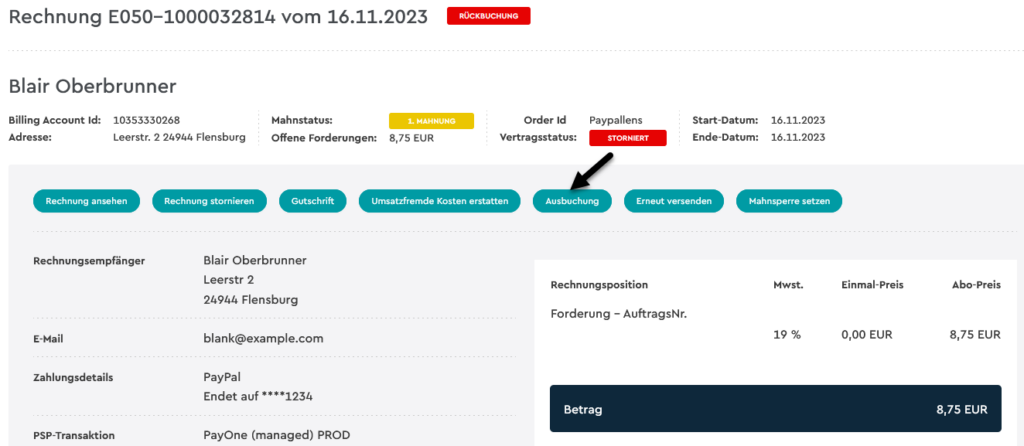Click the red Storniert contract status badge
The image size is (1024, 446).
click(x=628, y=138)
